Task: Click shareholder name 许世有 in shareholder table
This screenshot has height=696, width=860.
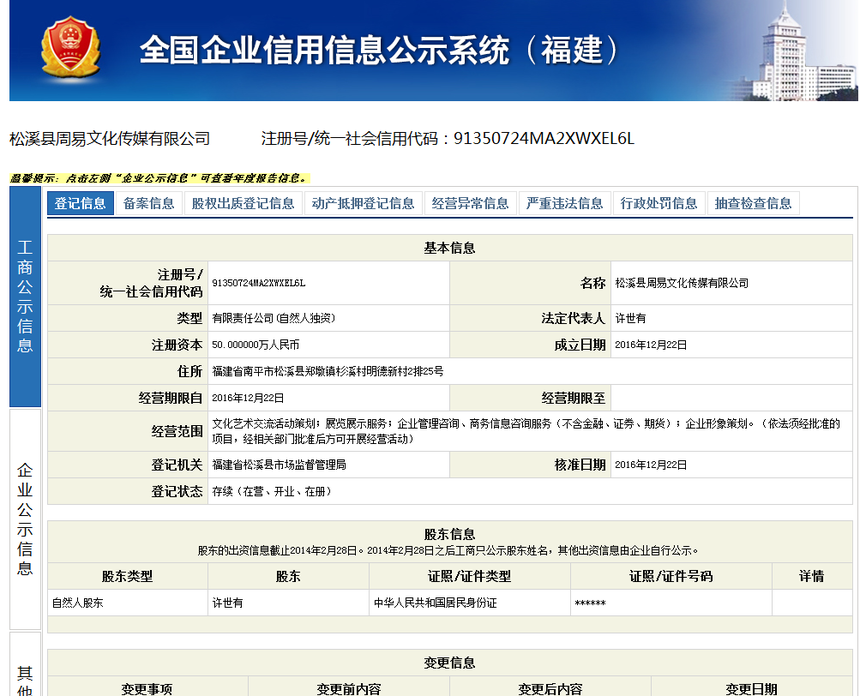Action: (x=228, y=603)
